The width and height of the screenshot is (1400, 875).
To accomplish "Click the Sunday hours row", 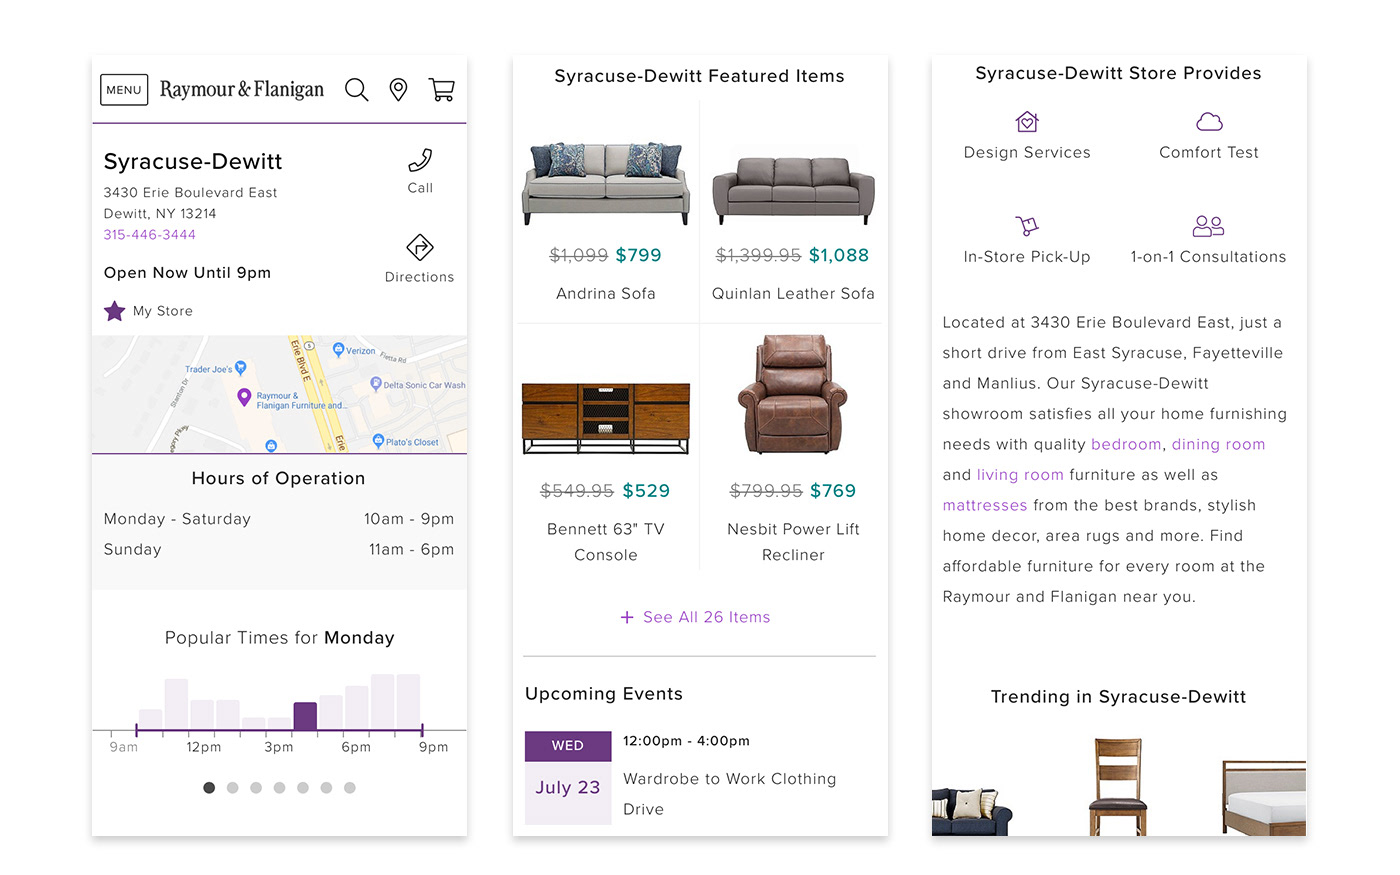I will click(x=279, y=550).
